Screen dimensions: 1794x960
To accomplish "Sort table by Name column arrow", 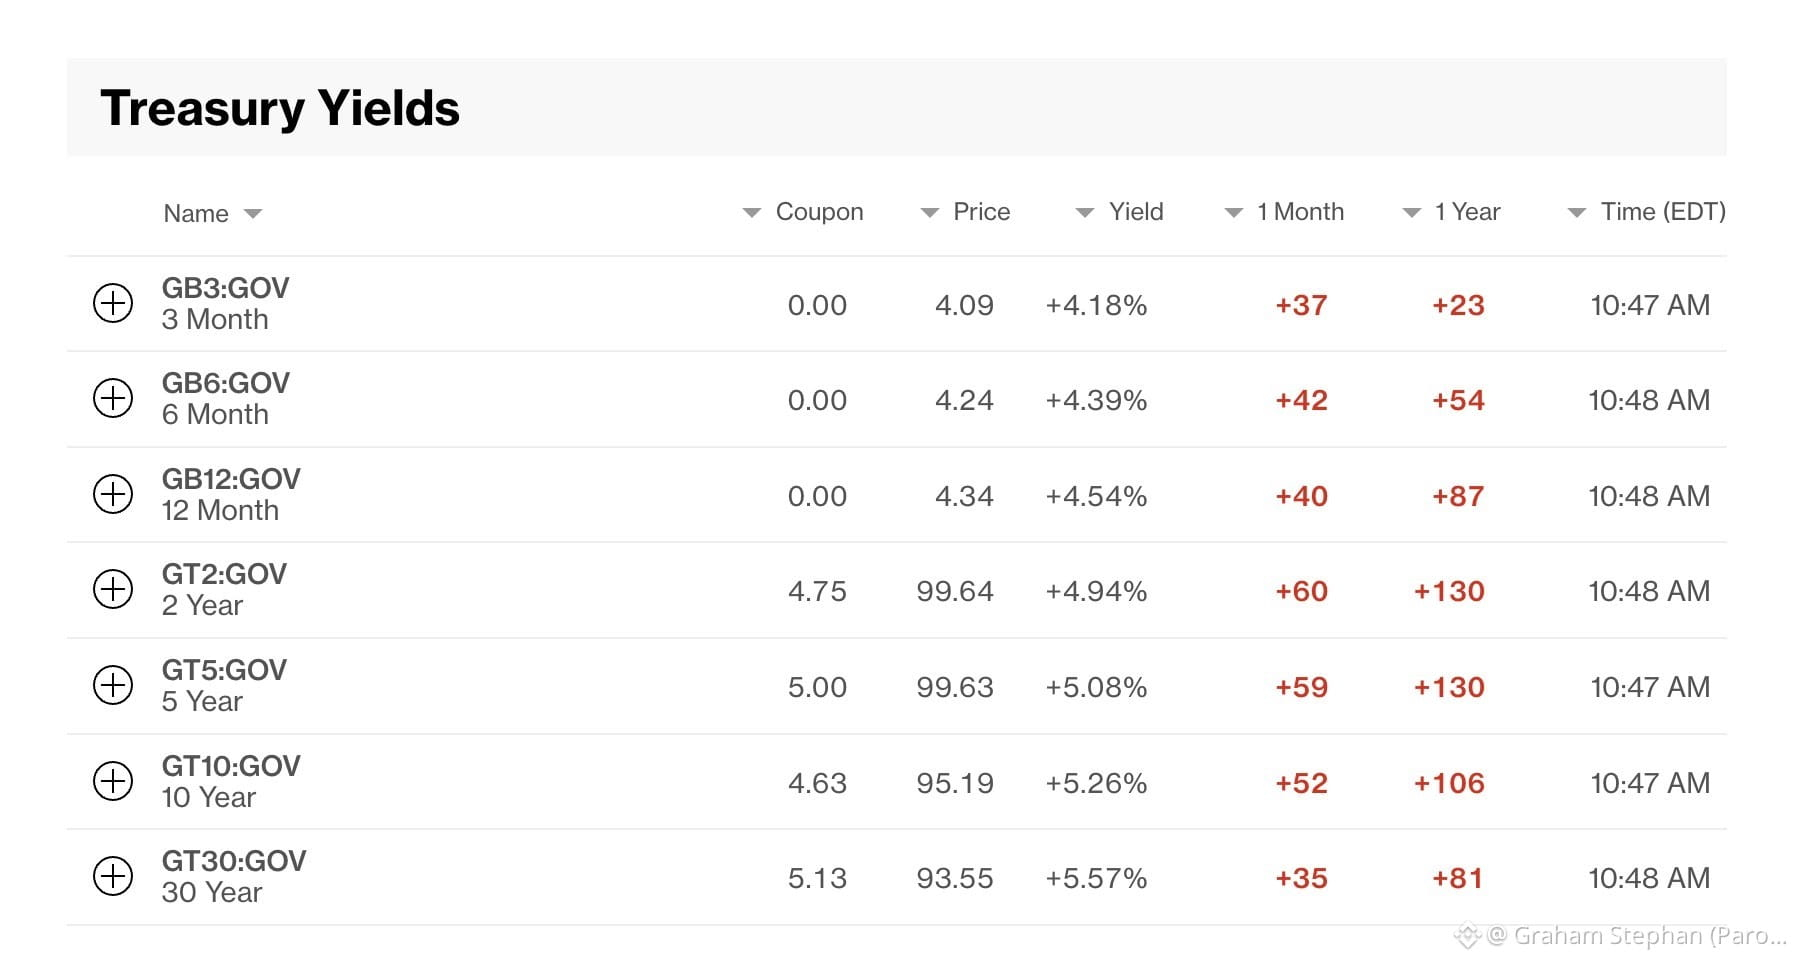I will coord(253,214).
